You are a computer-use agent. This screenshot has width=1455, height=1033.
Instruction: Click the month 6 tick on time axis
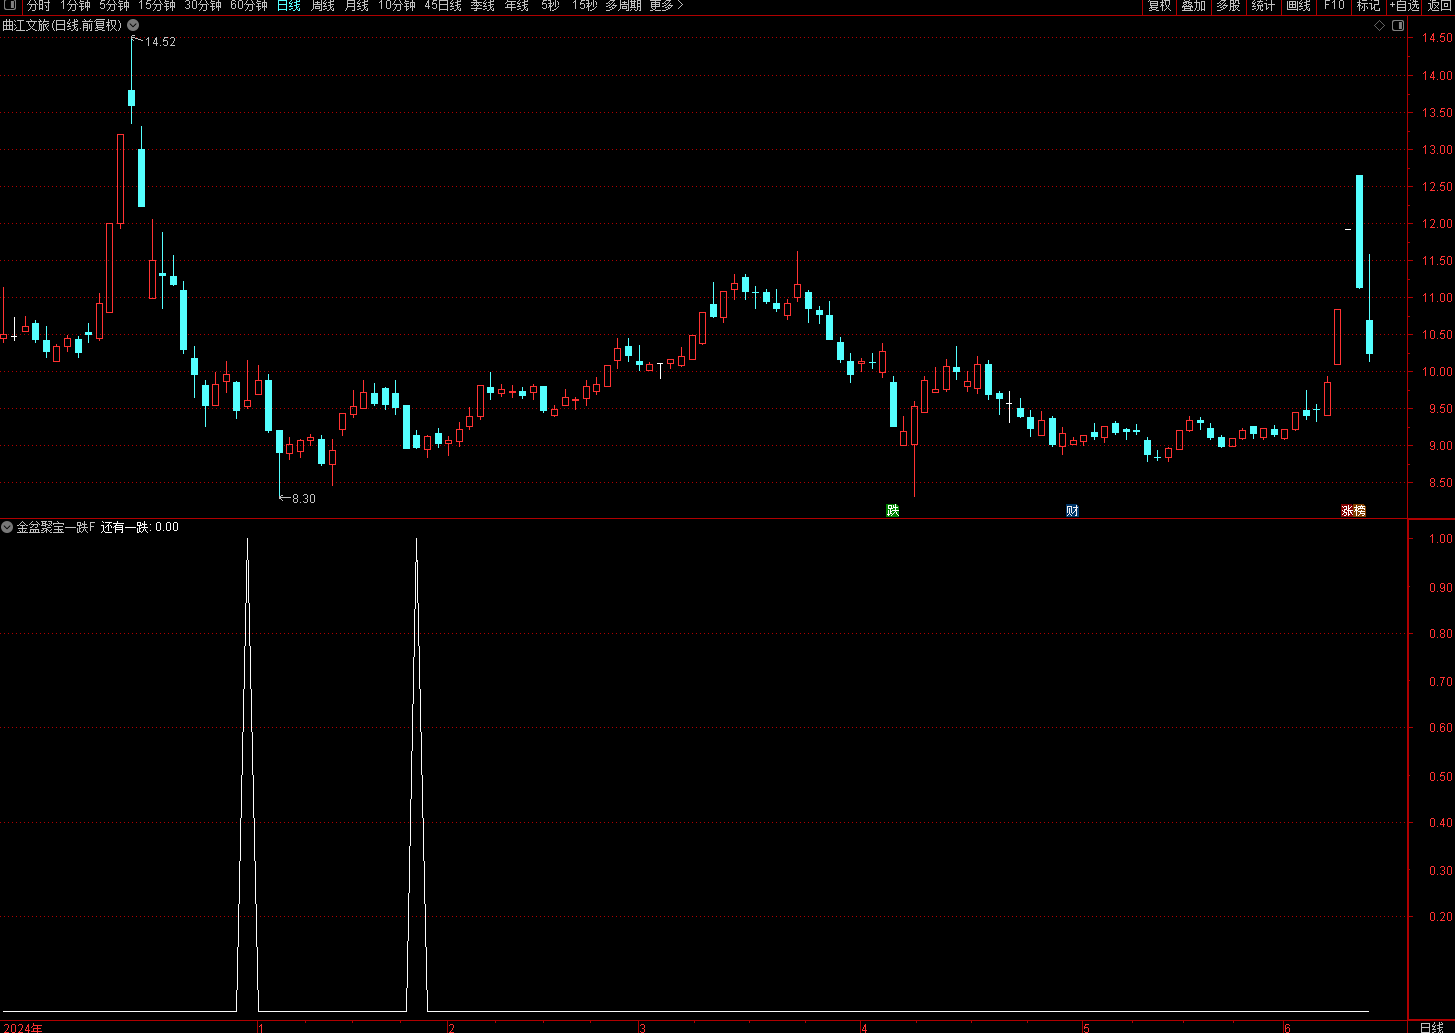click(1288, 1027)
